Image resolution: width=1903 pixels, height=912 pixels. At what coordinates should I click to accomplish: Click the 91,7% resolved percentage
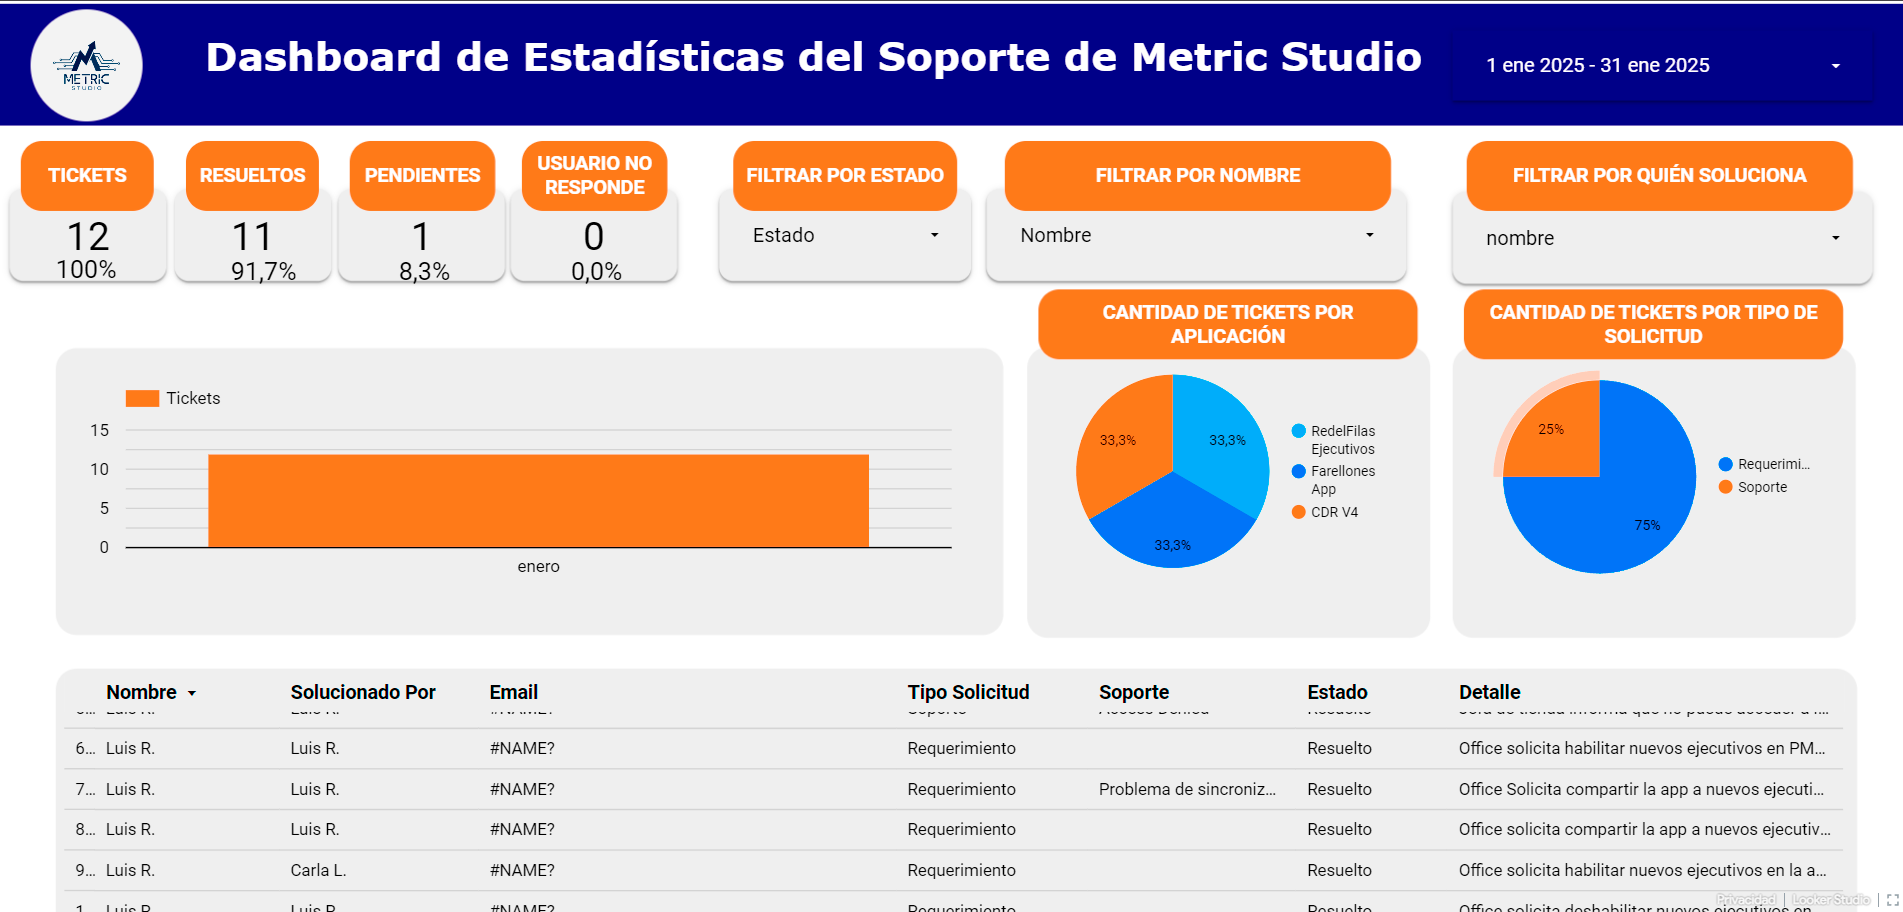264,272
